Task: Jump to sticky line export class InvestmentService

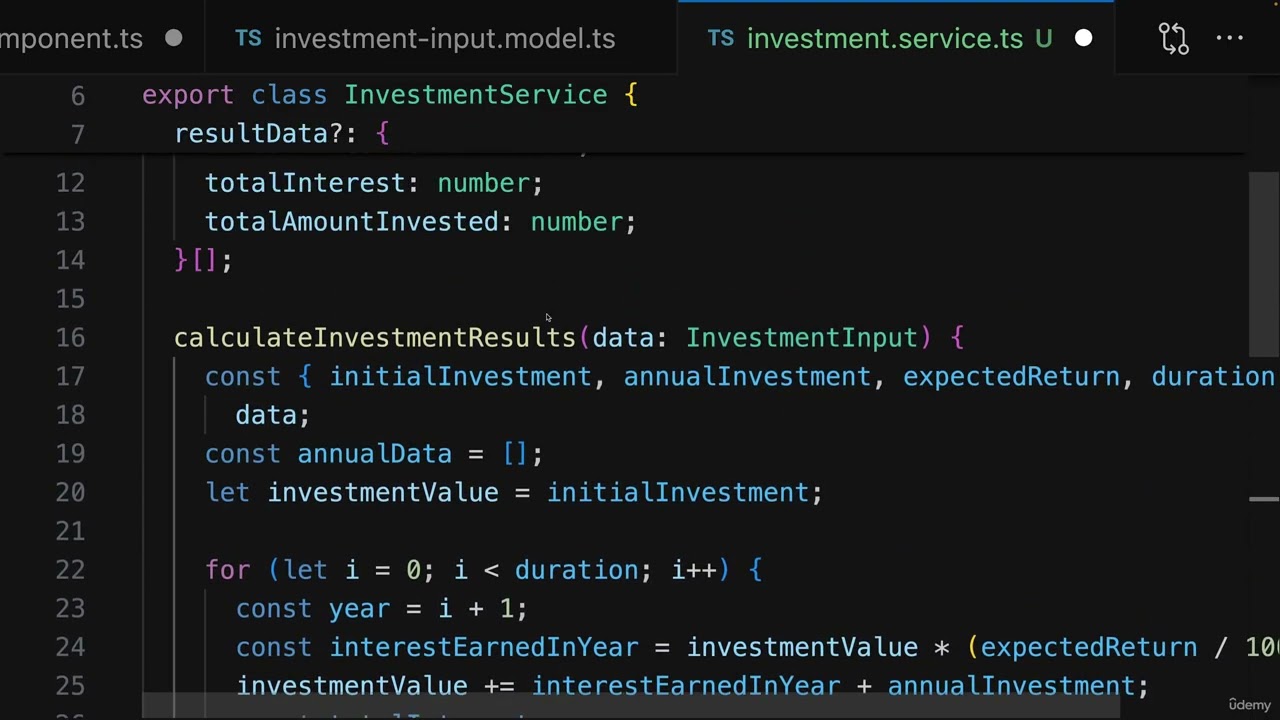Action: tap(390, 95)
